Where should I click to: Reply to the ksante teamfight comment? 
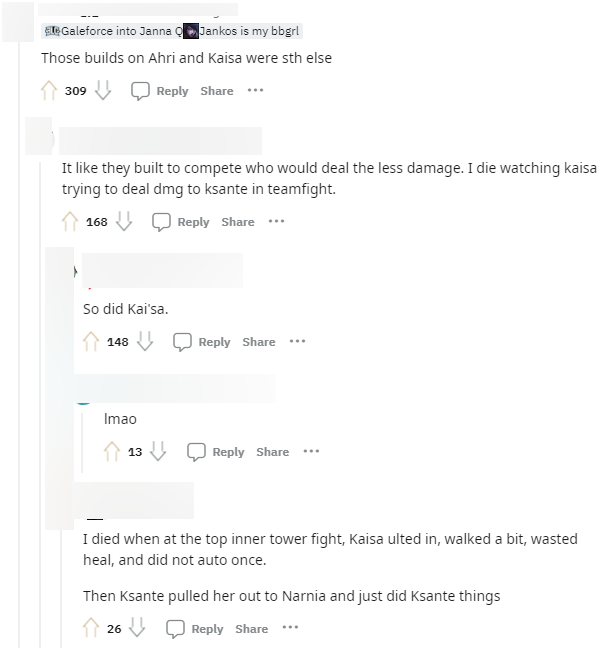[181, 222]
